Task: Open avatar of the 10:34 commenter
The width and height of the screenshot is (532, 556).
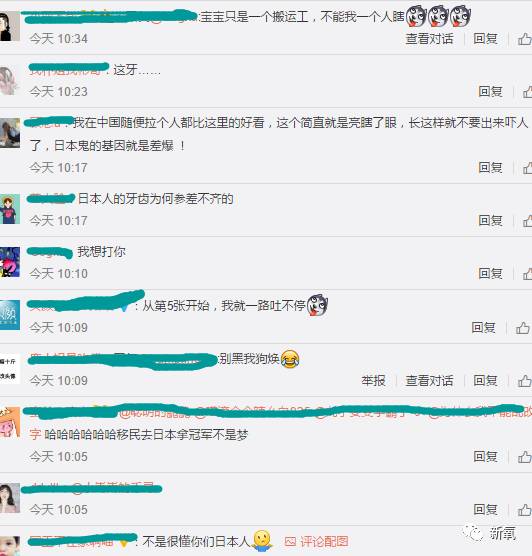Action: coord(10,26)
